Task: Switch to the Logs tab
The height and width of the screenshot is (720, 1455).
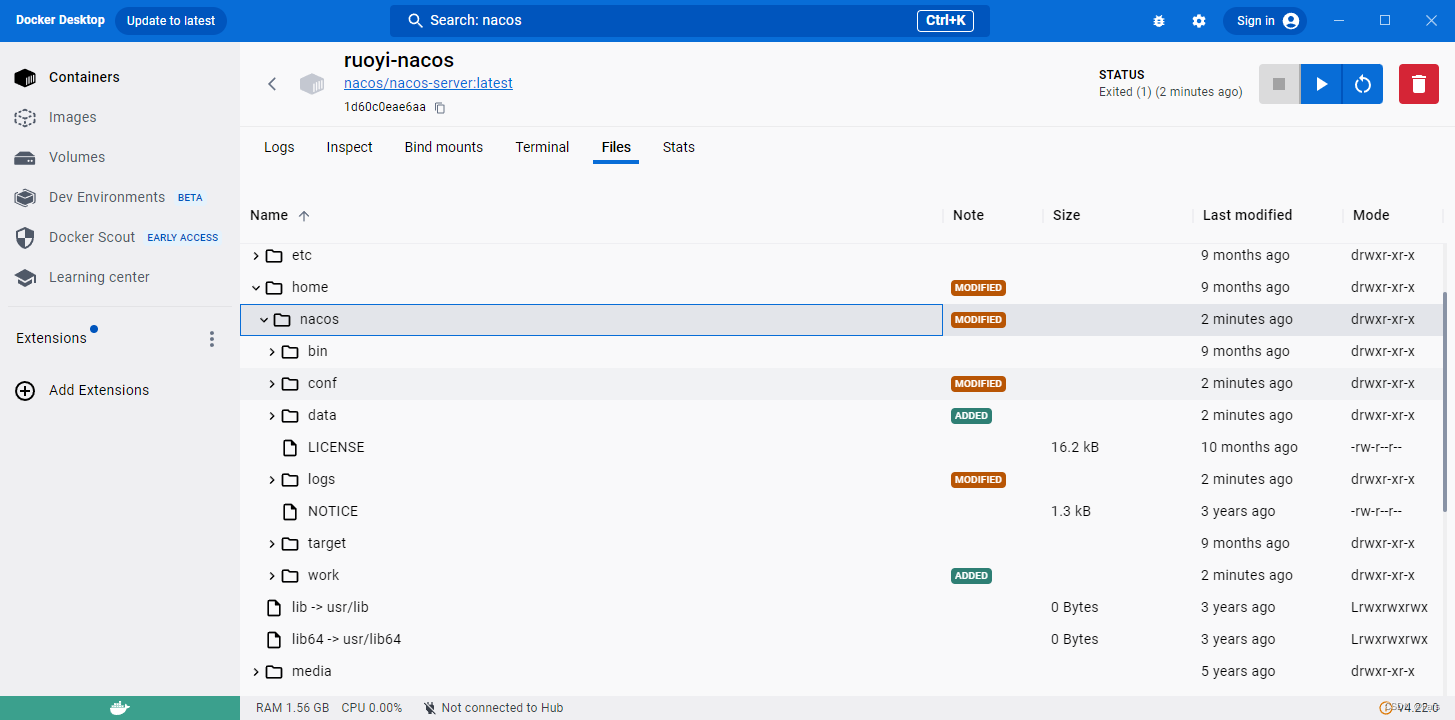Action: [x=278, y=147]
